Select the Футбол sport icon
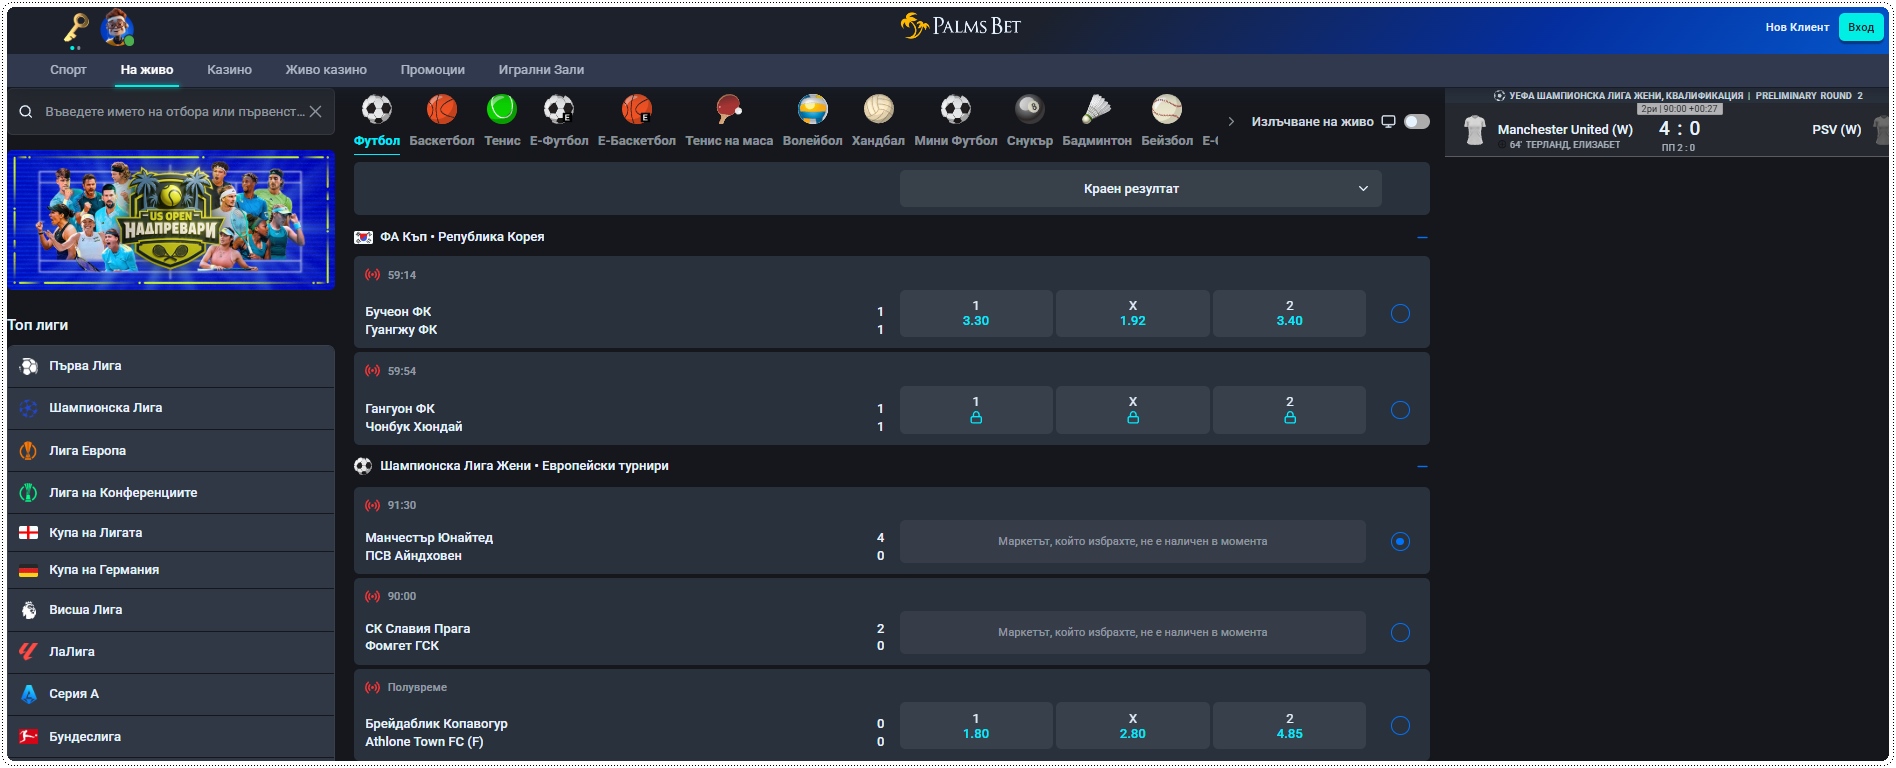This screenshot has width=1896, height=768. 377,109
